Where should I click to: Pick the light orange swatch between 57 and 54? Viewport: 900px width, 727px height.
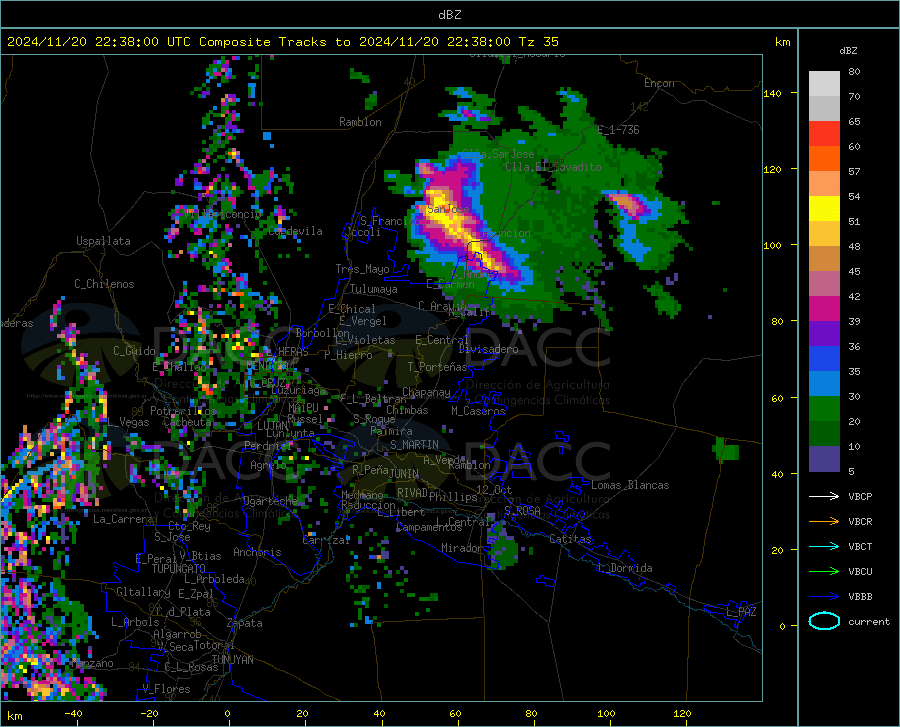coord(824,184)
